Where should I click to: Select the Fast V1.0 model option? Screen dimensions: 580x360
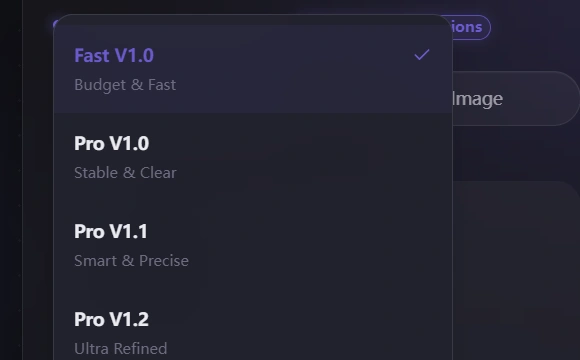point(253,69)
